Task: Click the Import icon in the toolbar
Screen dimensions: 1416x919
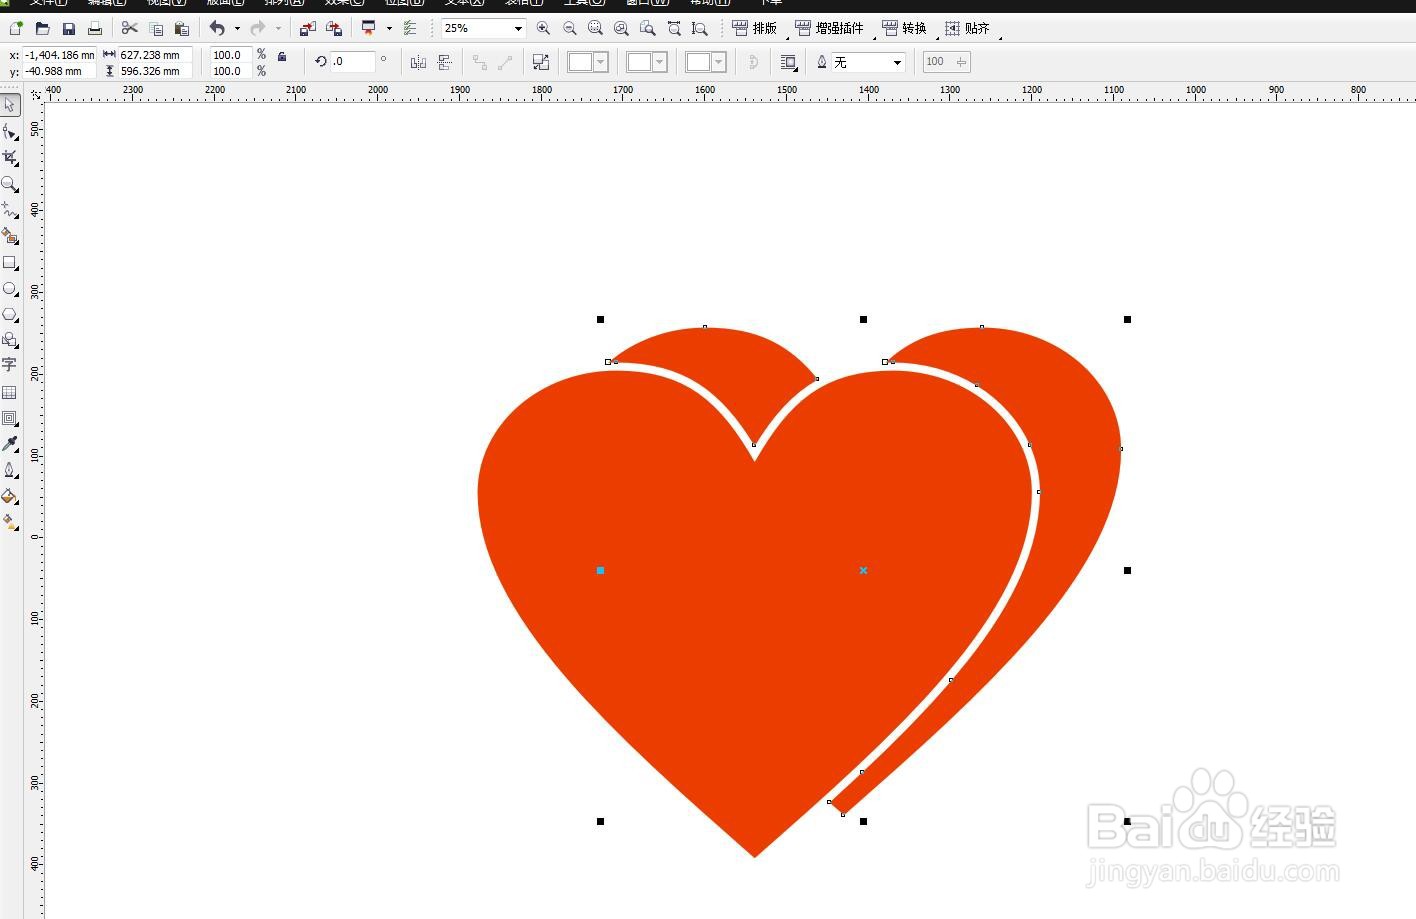Action: 308,29
